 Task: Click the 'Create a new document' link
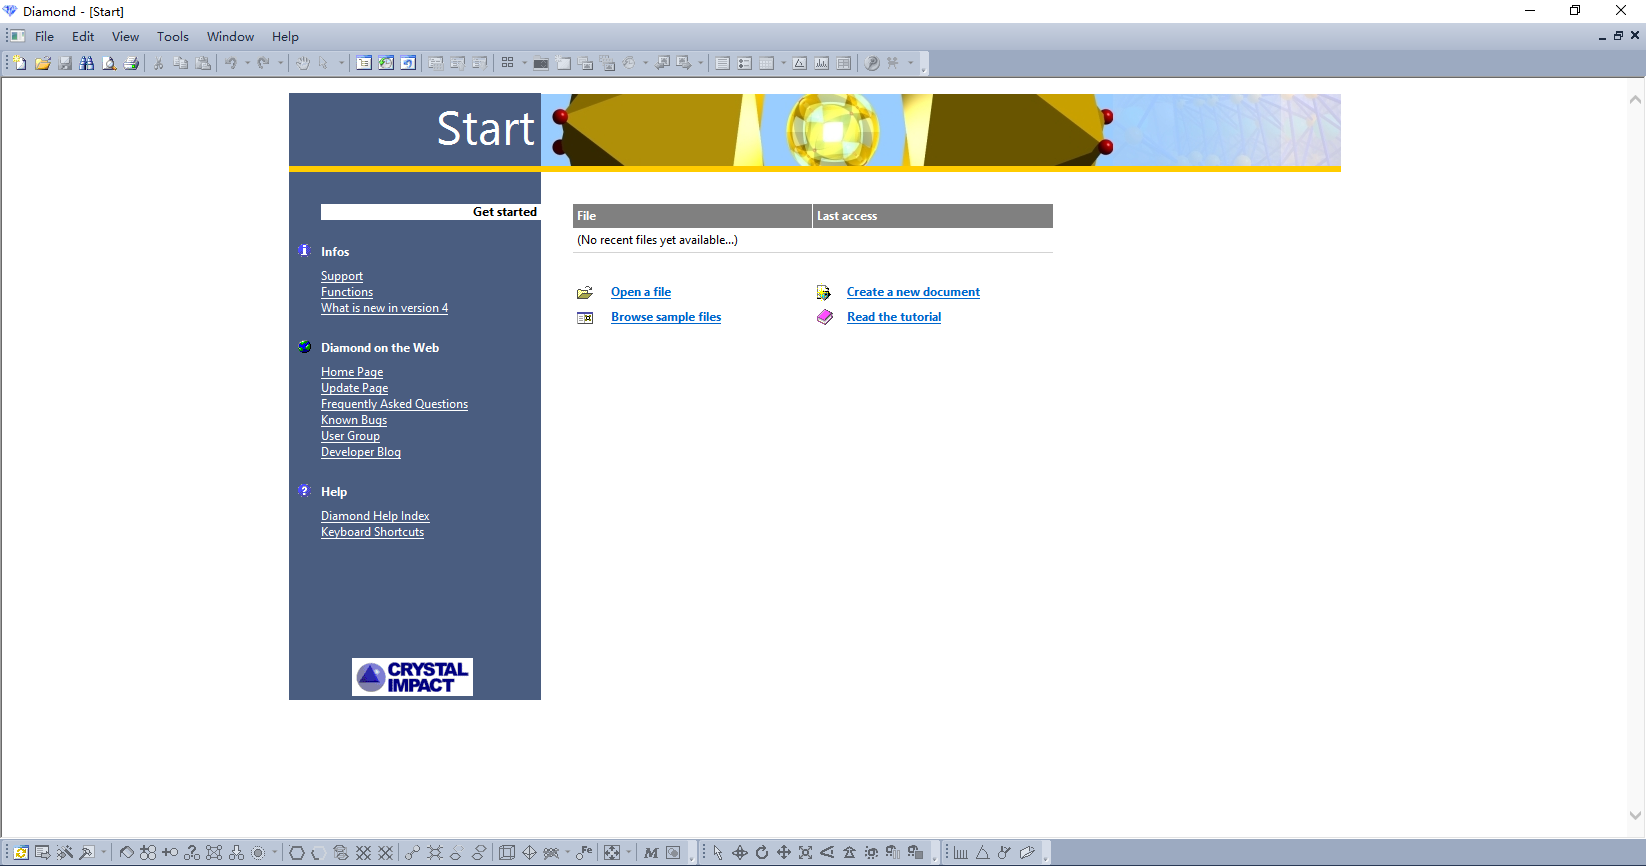tap(913, 292)
